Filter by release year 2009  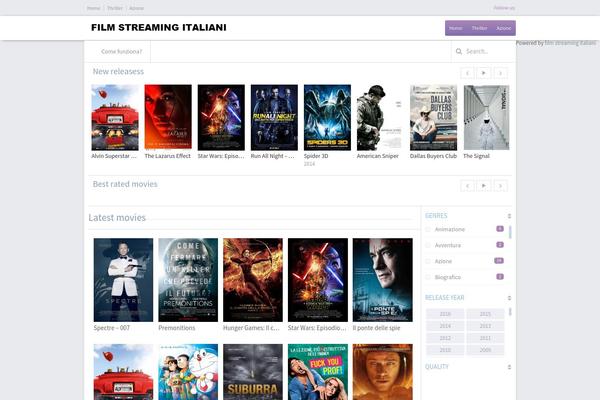click(485, 350)
